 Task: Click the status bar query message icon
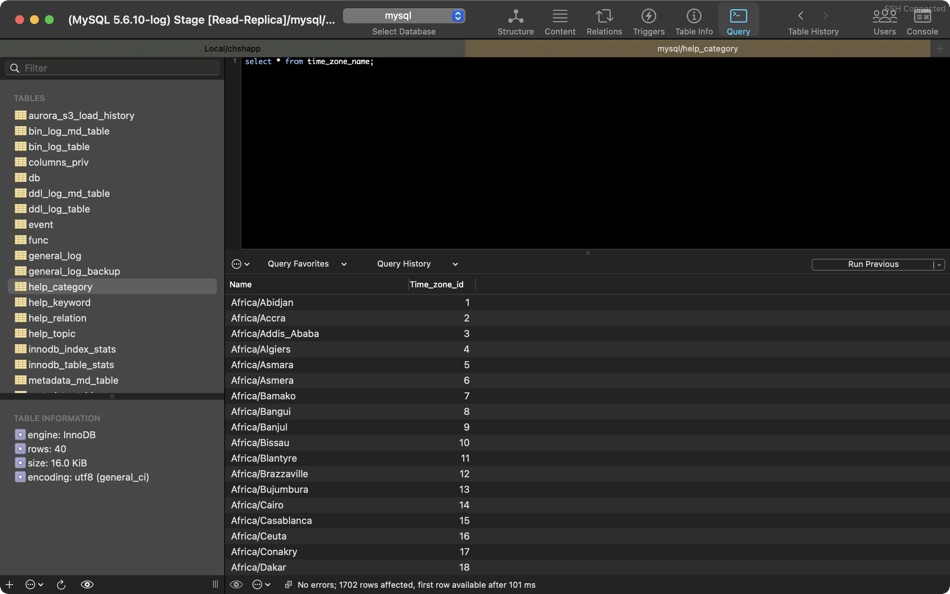288,585
